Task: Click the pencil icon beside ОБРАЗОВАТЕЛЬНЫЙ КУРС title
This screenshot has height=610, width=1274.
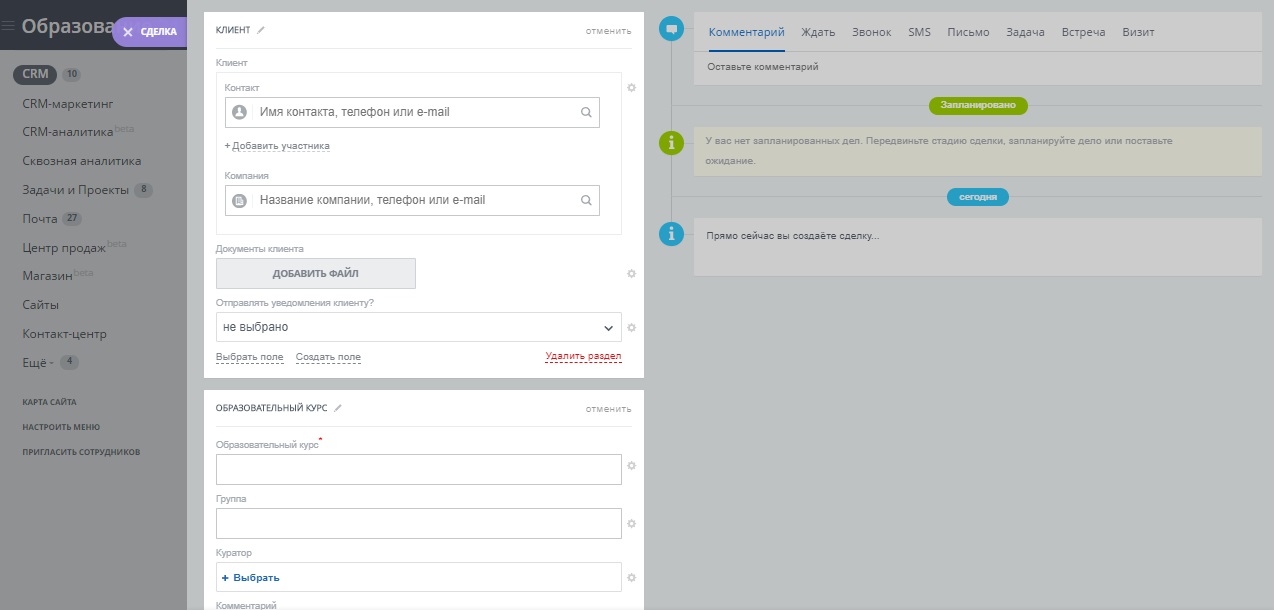Action: point(338,408)
